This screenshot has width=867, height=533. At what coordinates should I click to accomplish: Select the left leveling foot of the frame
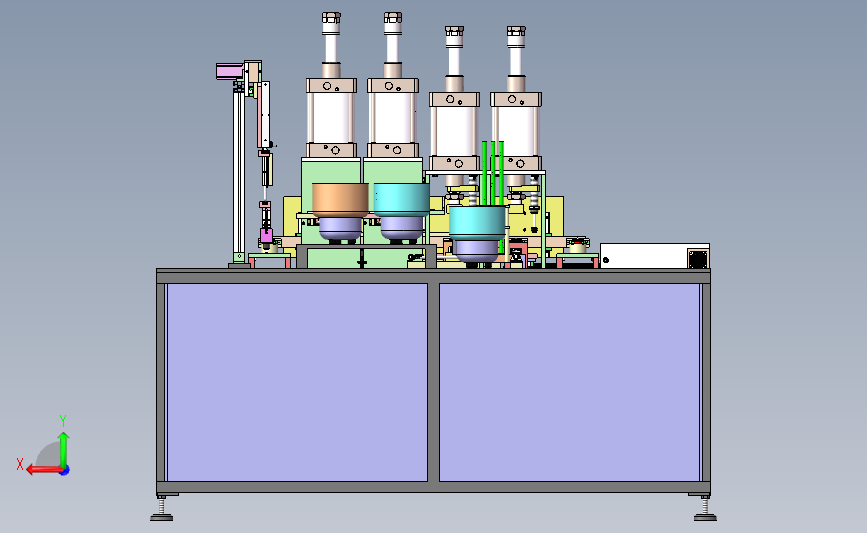[x=161, y=509]
